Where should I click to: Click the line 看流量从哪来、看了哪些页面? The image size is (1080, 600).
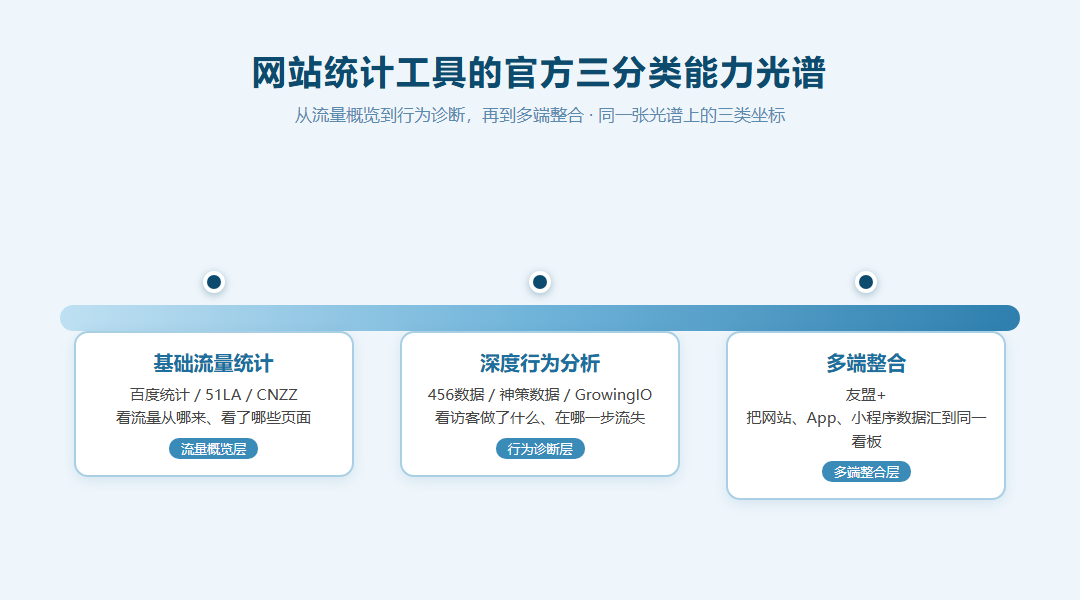click(x=214, y=417)
